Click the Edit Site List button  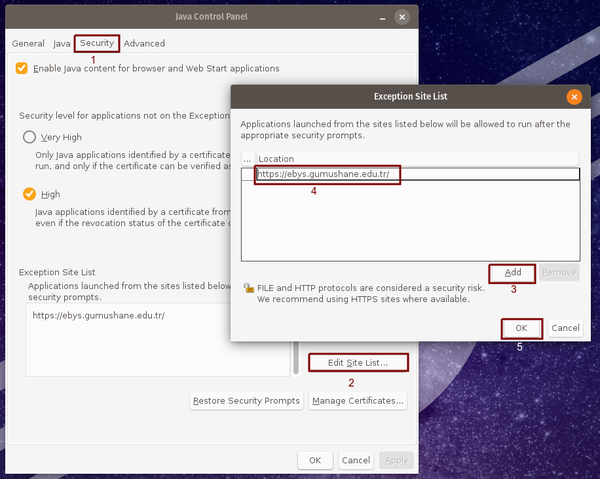point(357,362)
